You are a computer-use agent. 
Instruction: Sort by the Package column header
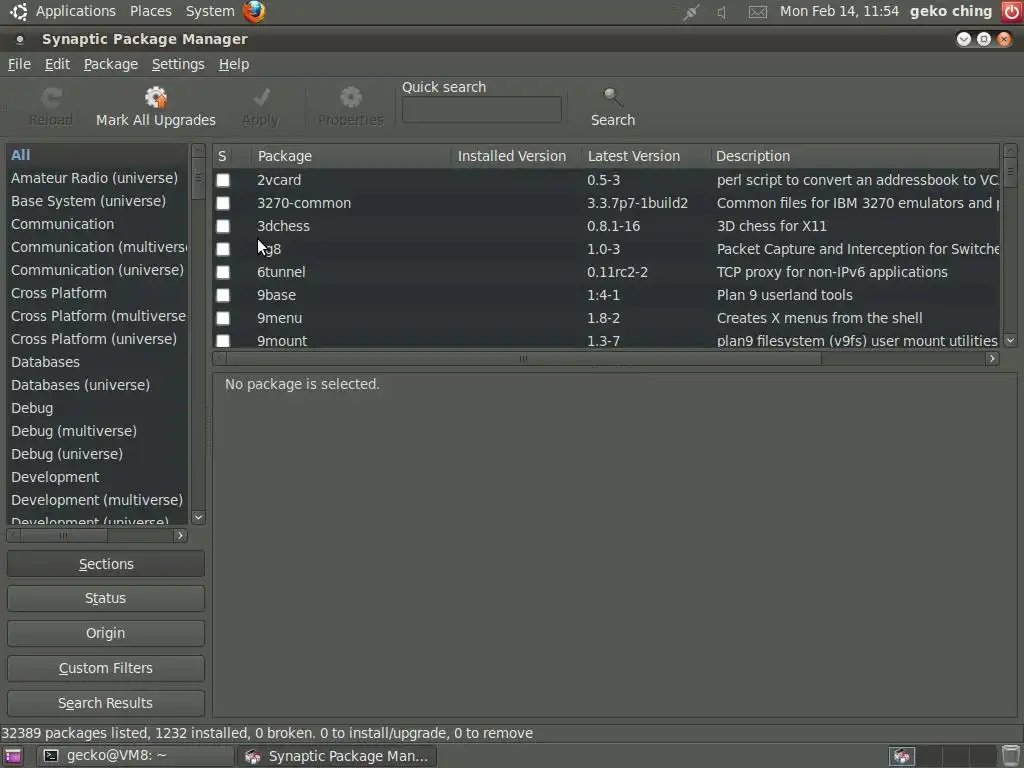351,156
